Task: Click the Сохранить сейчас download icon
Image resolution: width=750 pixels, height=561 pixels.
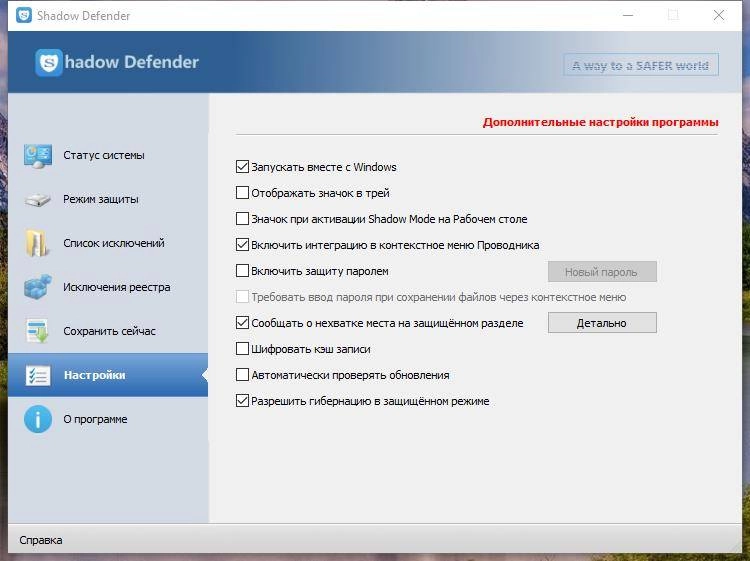Action: 37,331
